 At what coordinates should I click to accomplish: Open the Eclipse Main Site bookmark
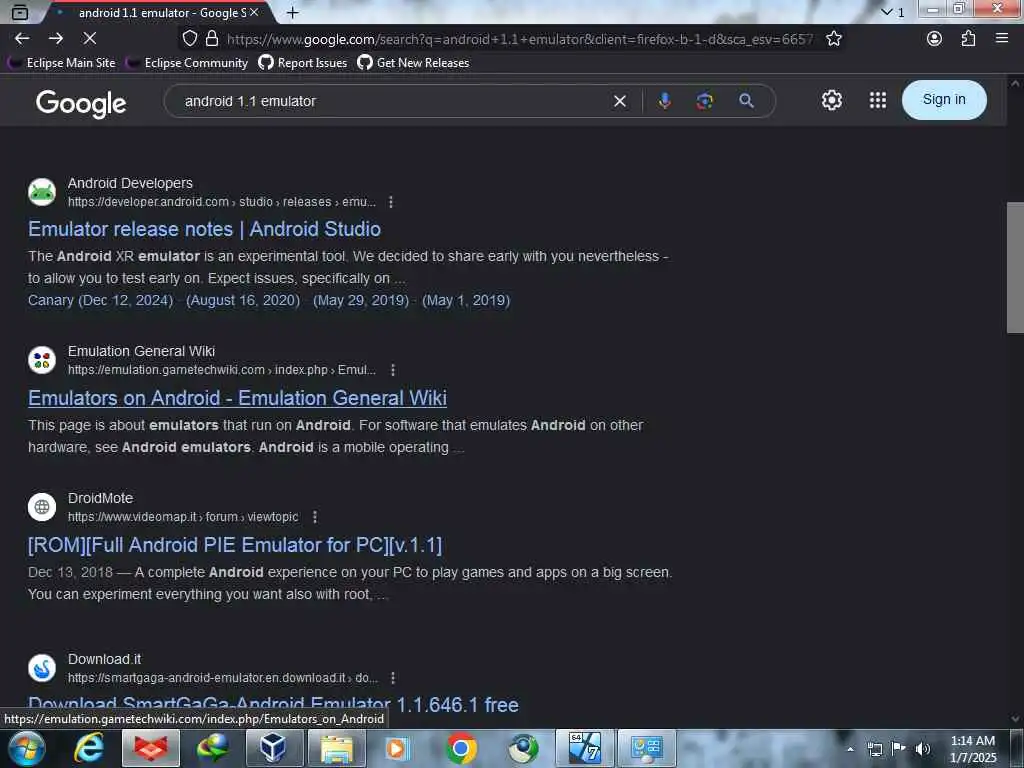pyautogui.click(x=62, y=63)
